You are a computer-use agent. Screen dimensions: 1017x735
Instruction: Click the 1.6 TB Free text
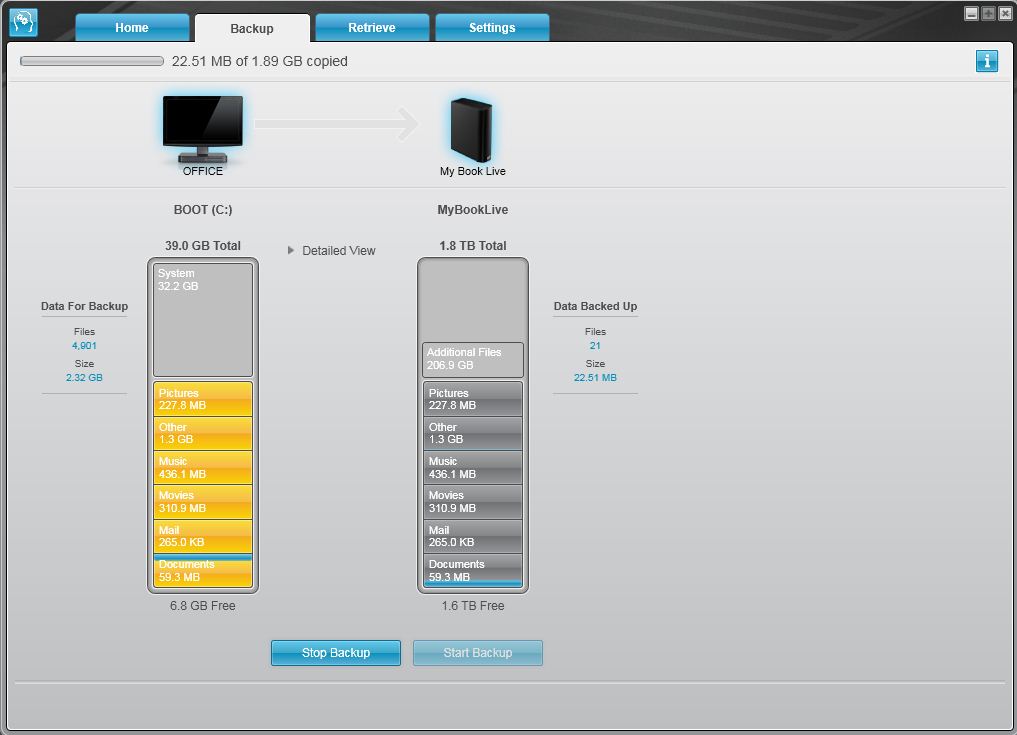click(x=473, y=606)
